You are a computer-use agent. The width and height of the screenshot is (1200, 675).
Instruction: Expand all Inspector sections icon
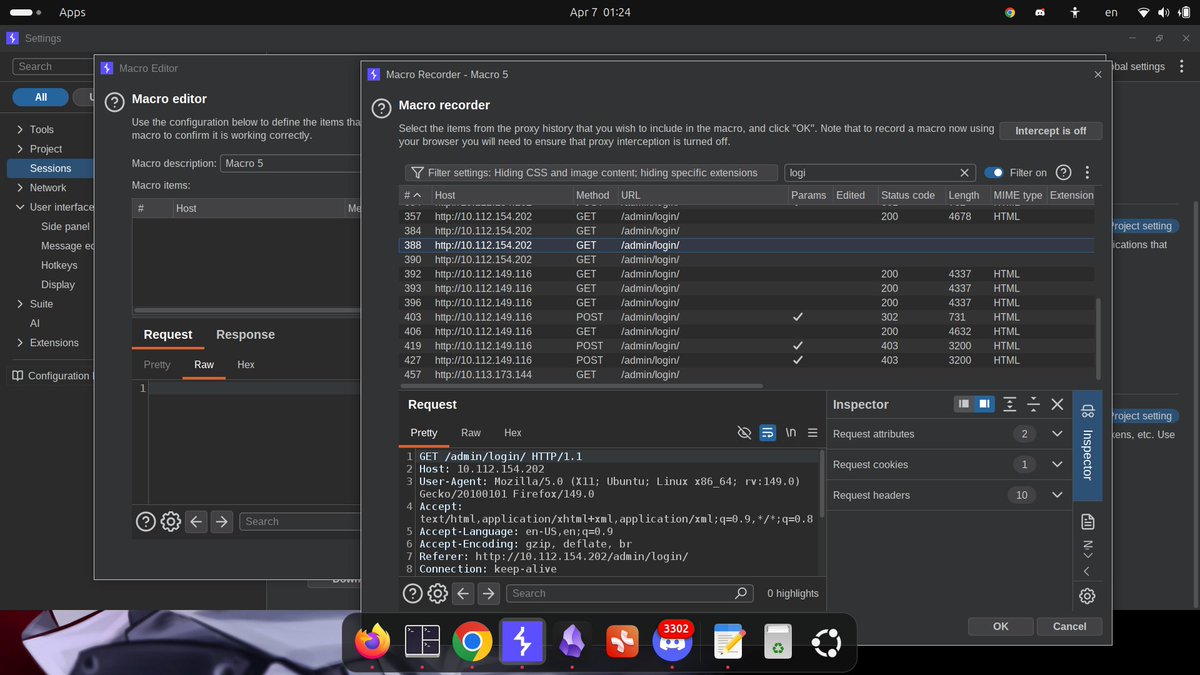pos(1010,404)
